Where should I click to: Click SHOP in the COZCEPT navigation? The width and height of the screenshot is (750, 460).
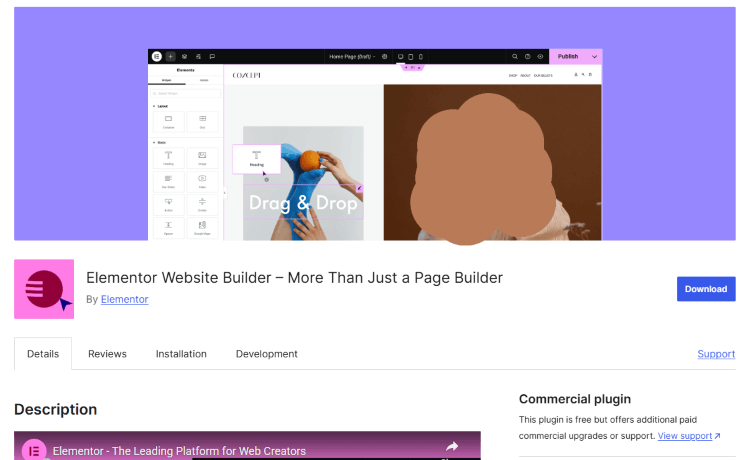click(513, 76)
